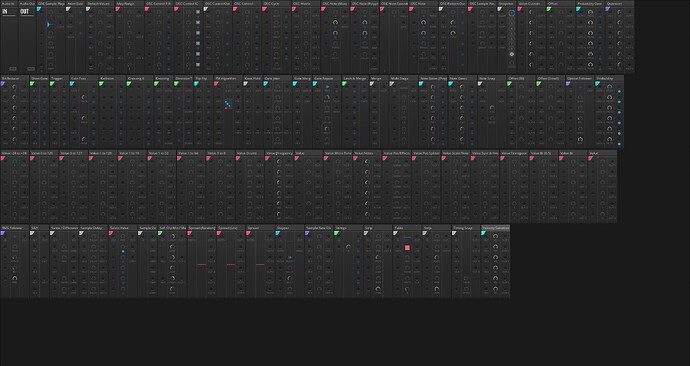Toggle the blue dot in Select Value module
This screenshot has height=366, width=690.
(123, 252)
